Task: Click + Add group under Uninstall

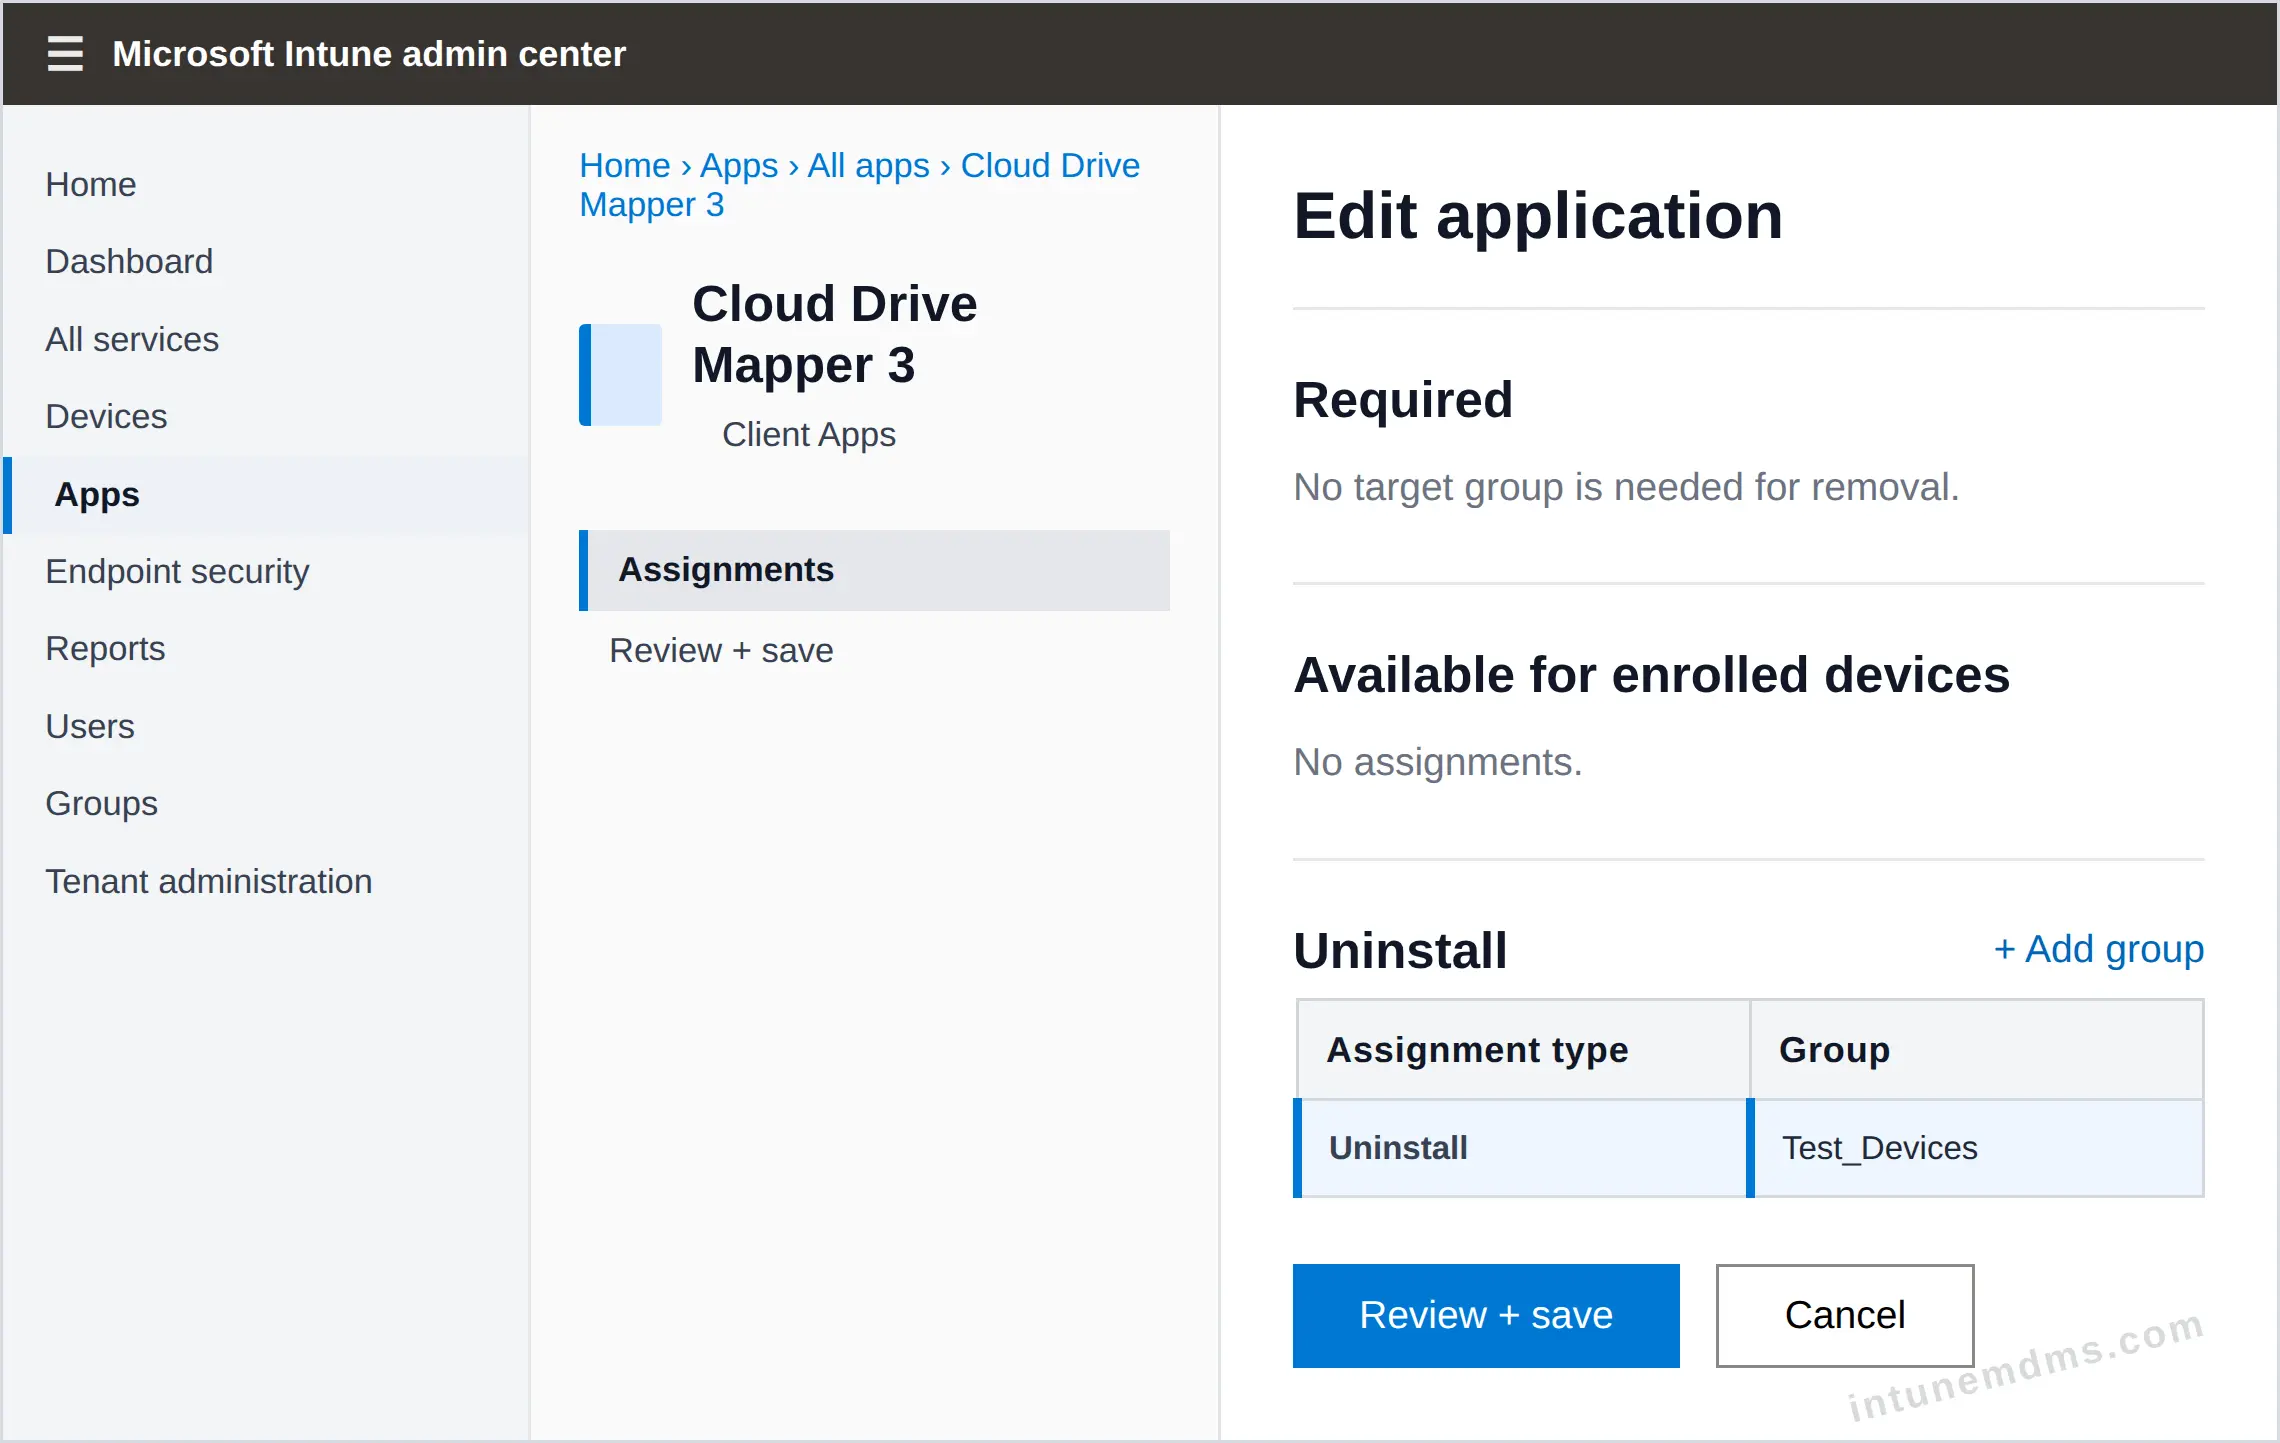Action: click(x=2098, y=949)
